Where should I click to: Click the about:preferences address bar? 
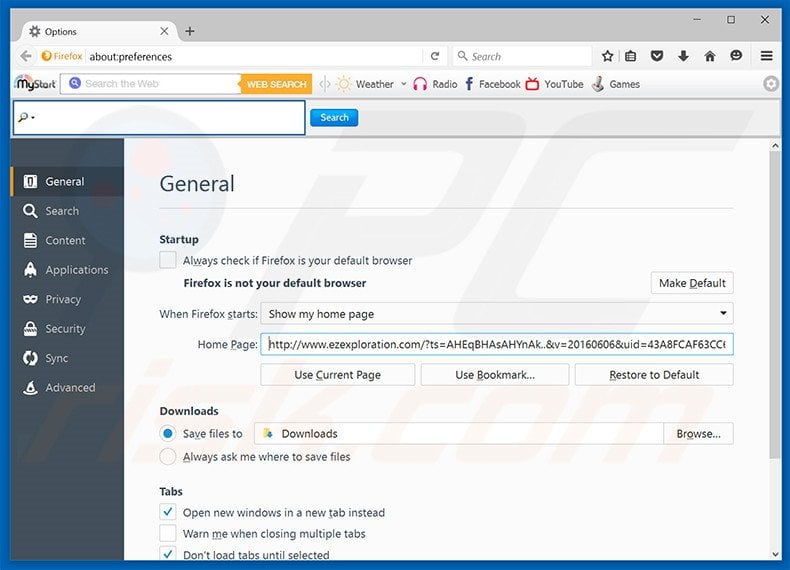[254, 56]
